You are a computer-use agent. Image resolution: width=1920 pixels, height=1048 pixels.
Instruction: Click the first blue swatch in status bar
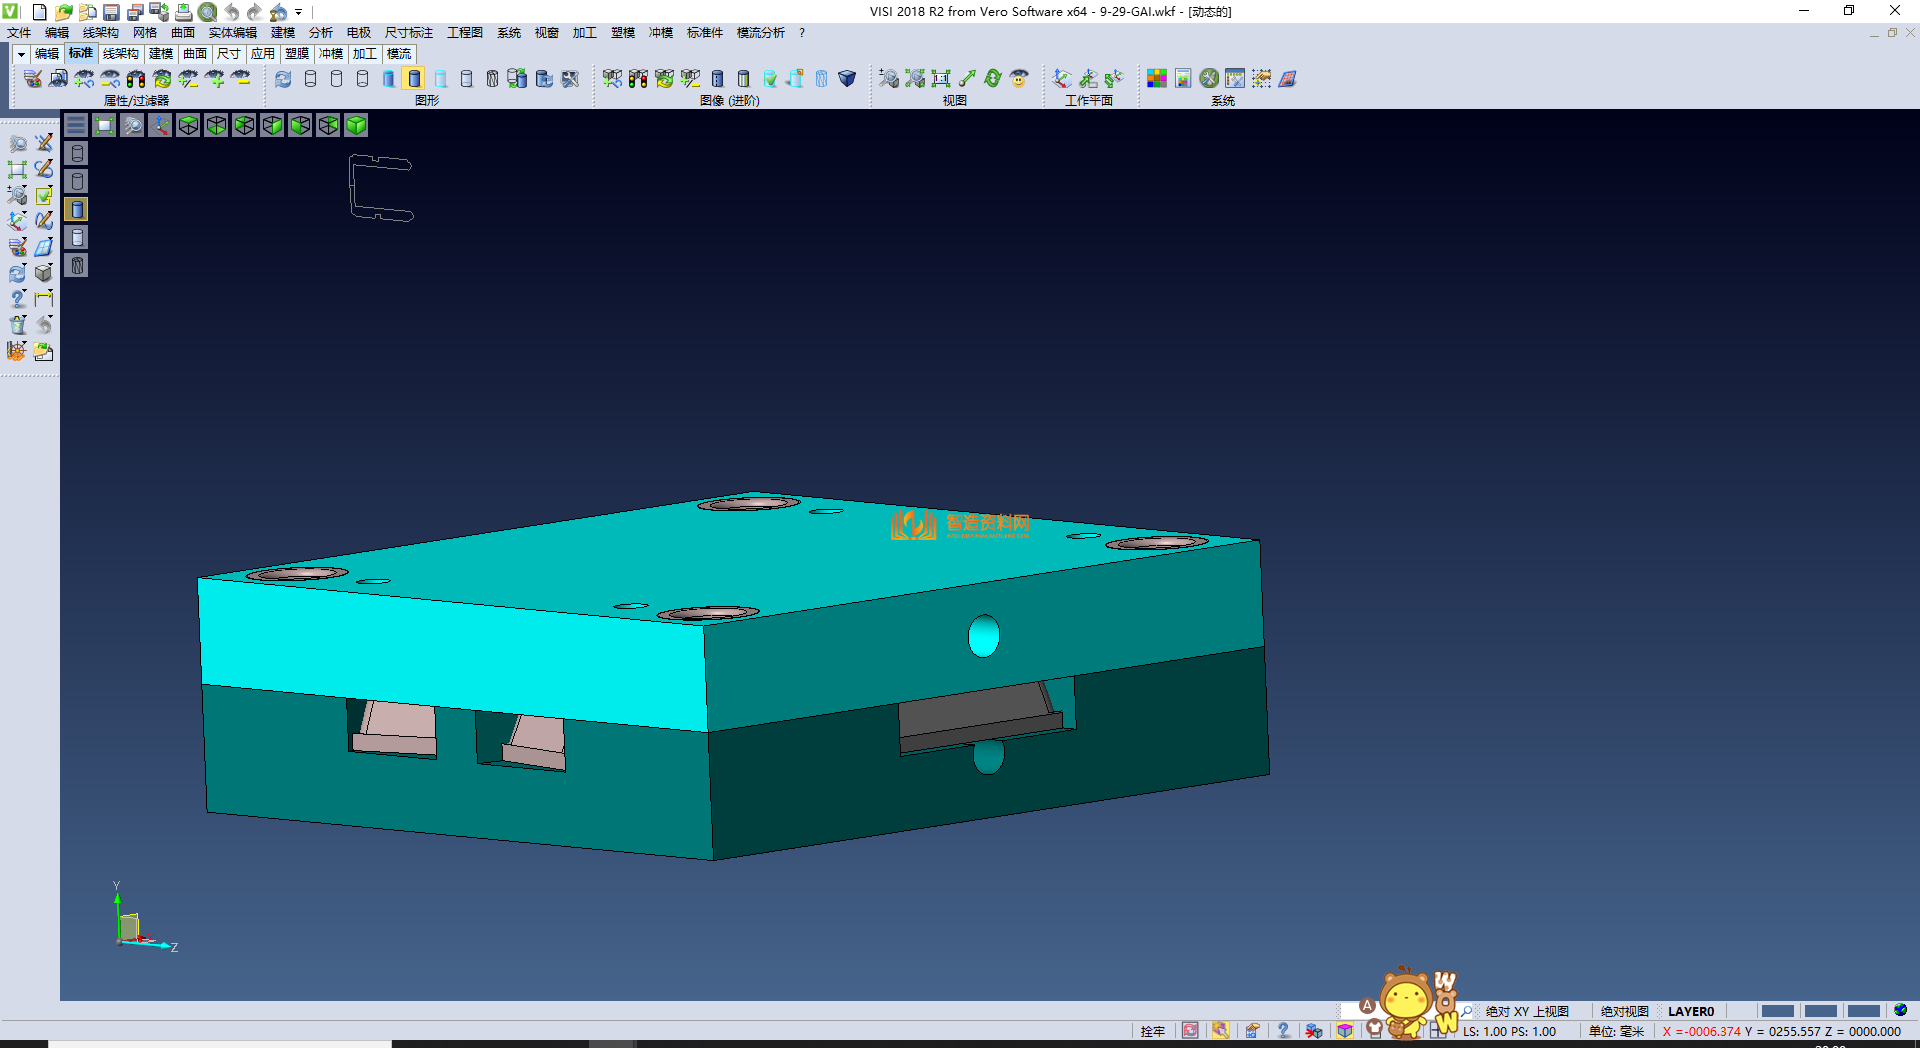click(1777, 1011)
